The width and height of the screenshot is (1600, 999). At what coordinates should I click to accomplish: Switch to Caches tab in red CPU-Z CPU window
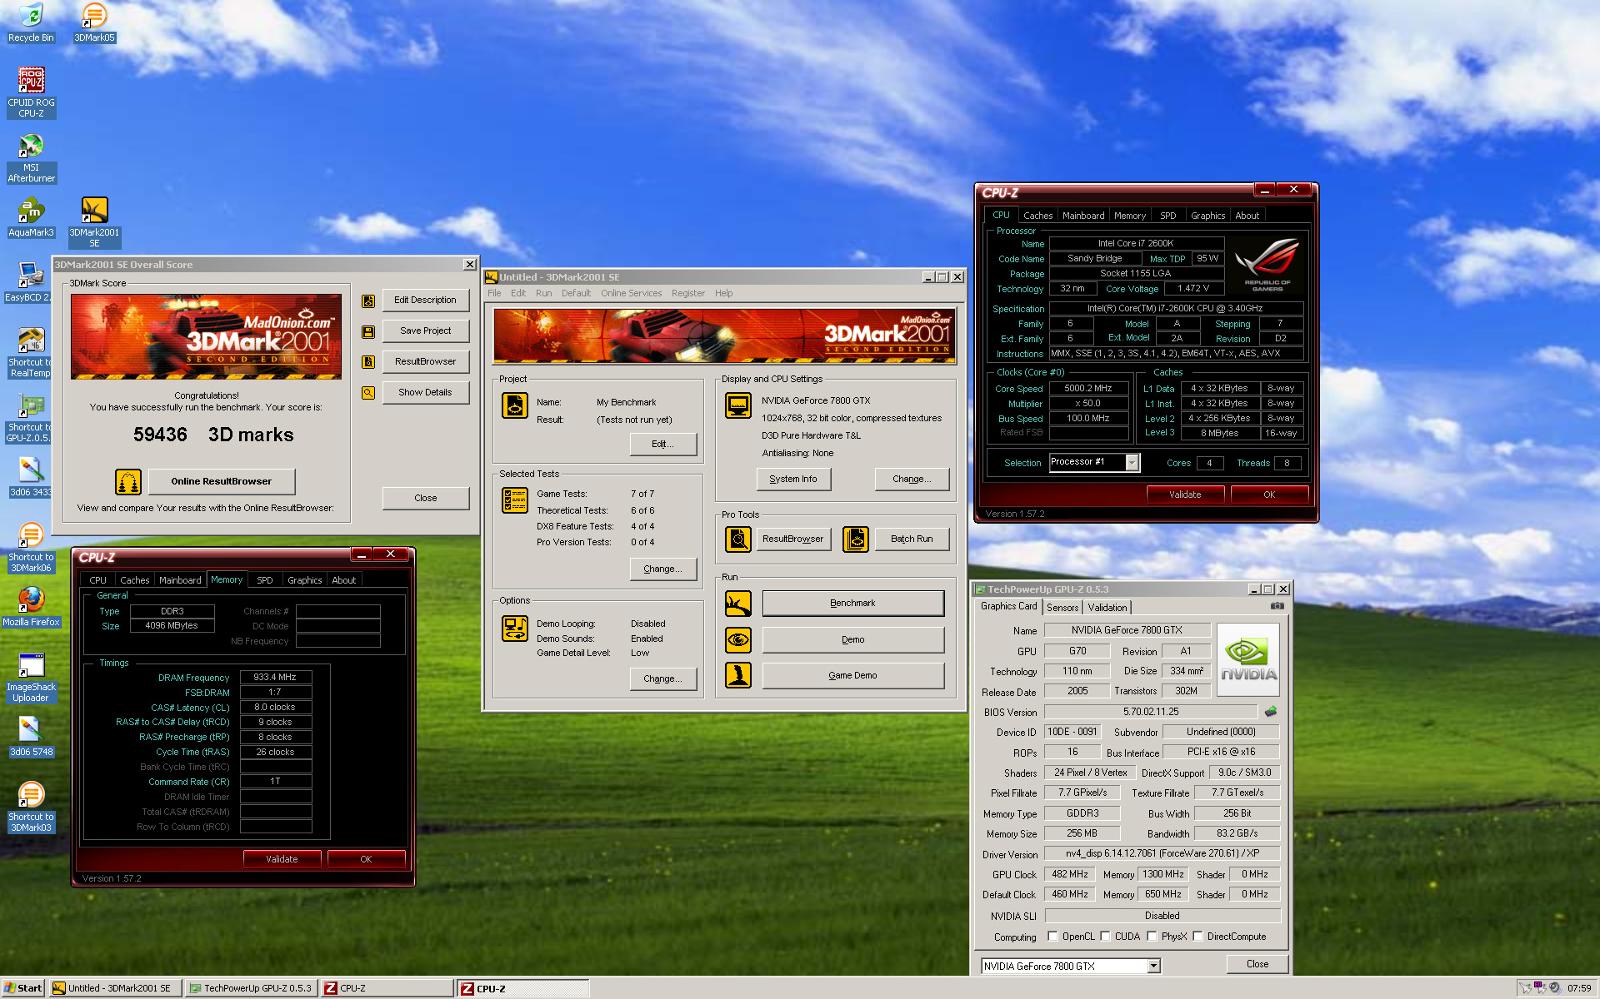[1038, 215]
